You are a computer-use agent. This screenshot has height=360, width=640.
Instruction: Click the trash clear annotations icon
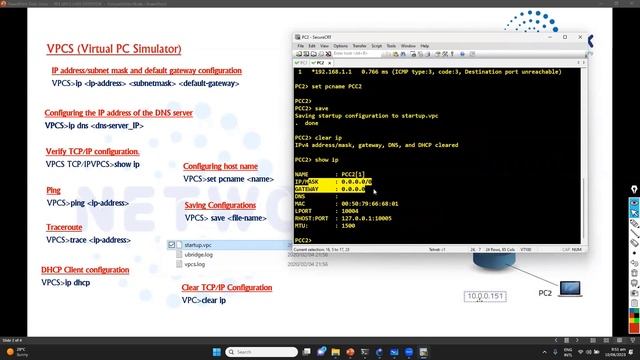click(x=634, y=273)
